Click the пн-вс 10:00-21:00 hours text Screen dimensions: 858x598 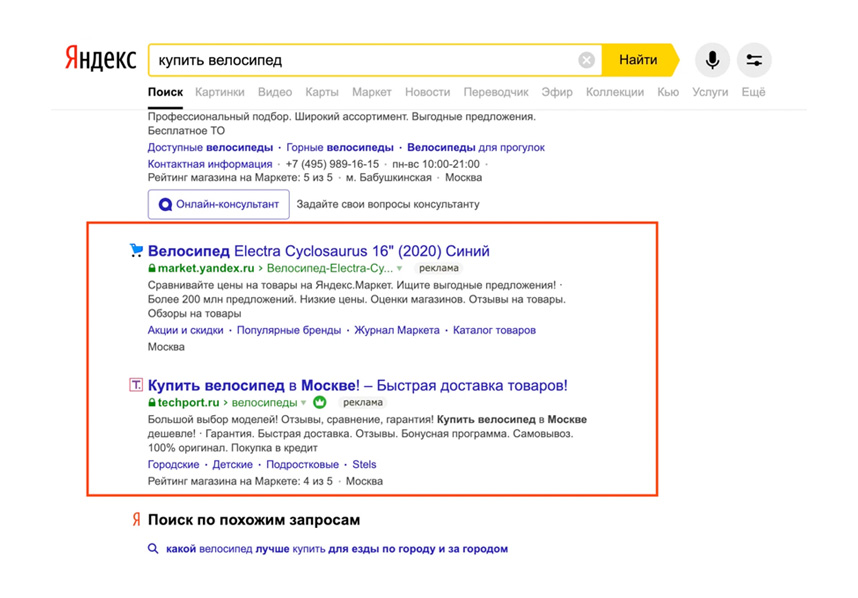436,164
